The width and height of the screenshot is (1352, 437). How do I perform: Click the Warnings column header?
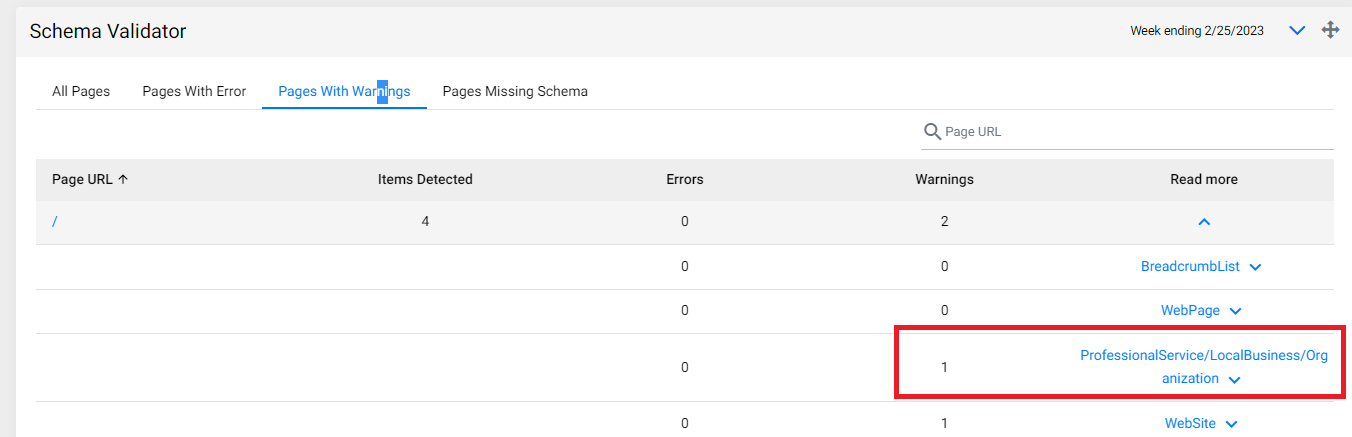point(944,180)
